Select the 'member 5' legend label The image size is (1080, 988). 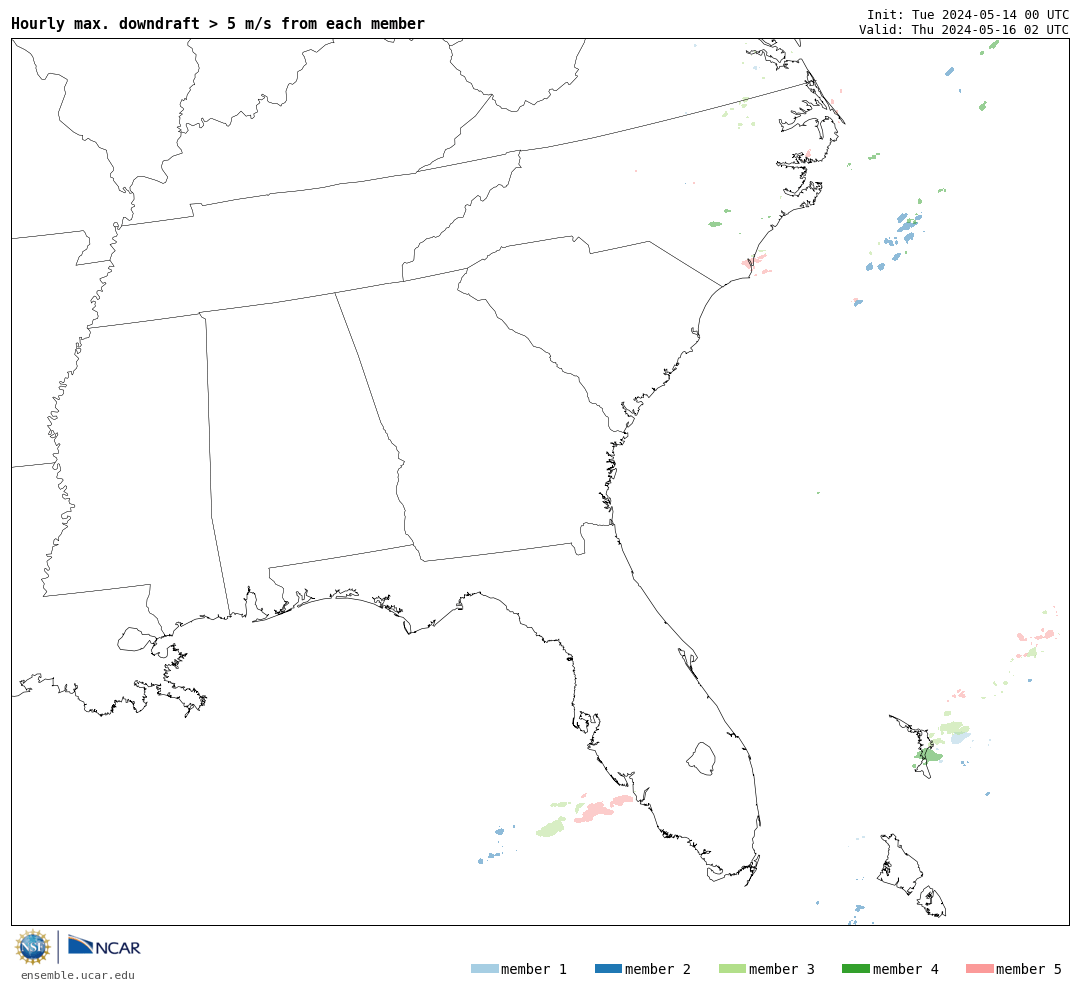coord(1029,969)
